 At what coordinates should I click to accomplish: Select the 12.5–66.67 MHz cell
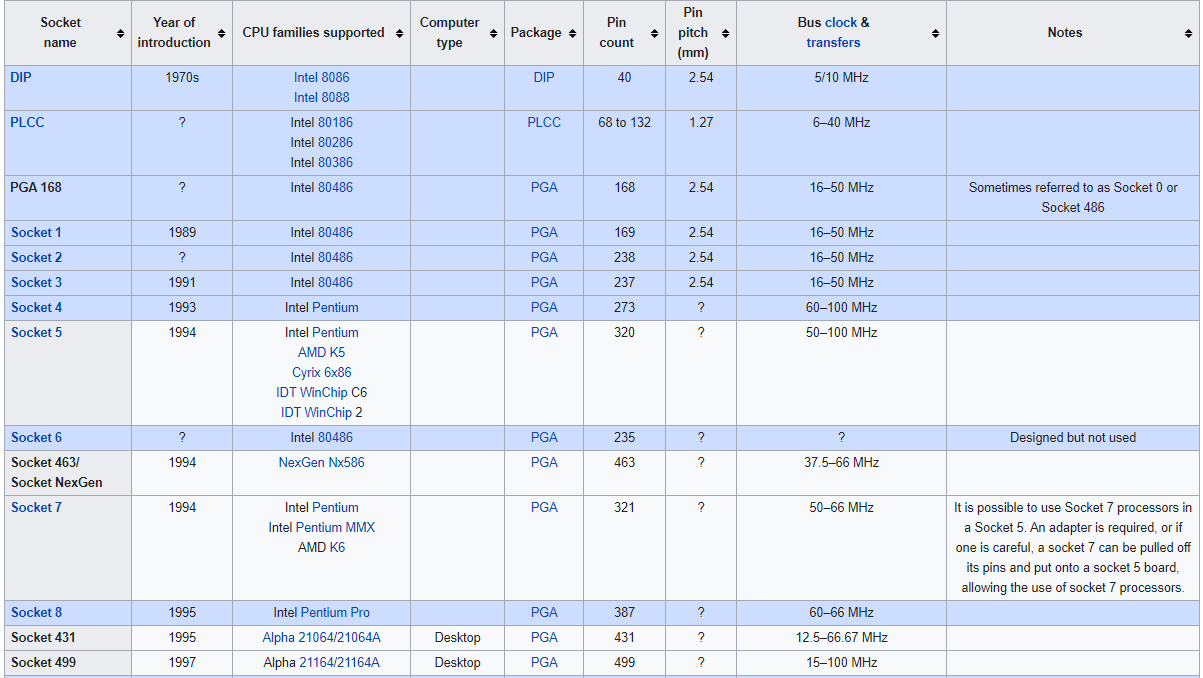click(842, 638)
